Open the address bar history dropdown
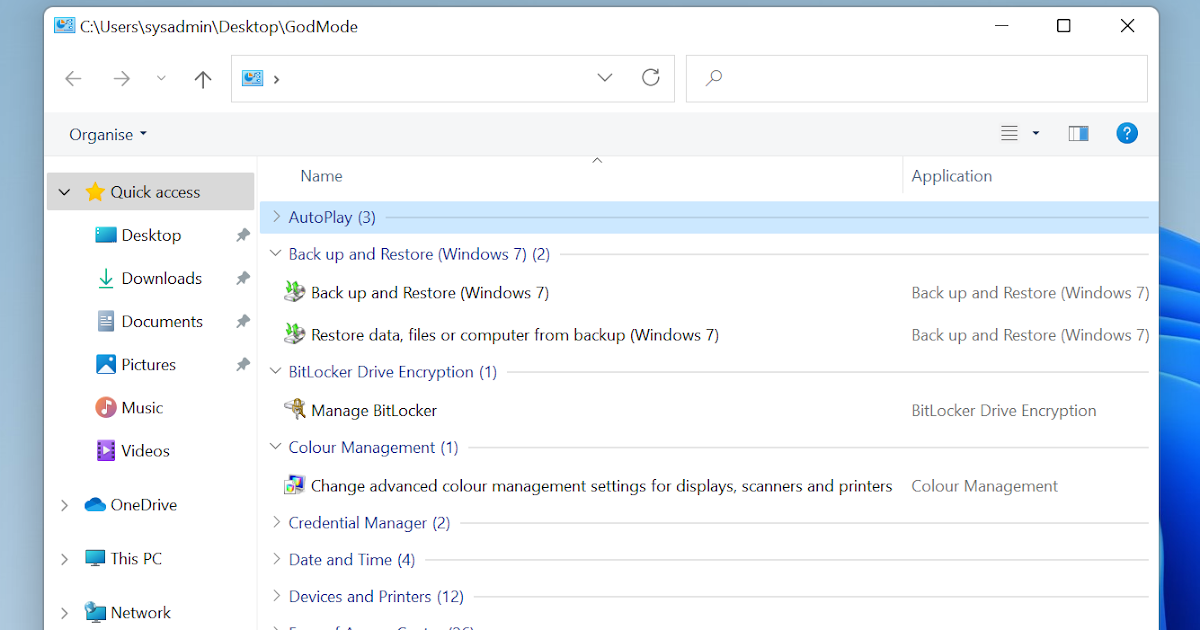The height and width of the screenshot is (630, 1200). [x=604, y=77]
